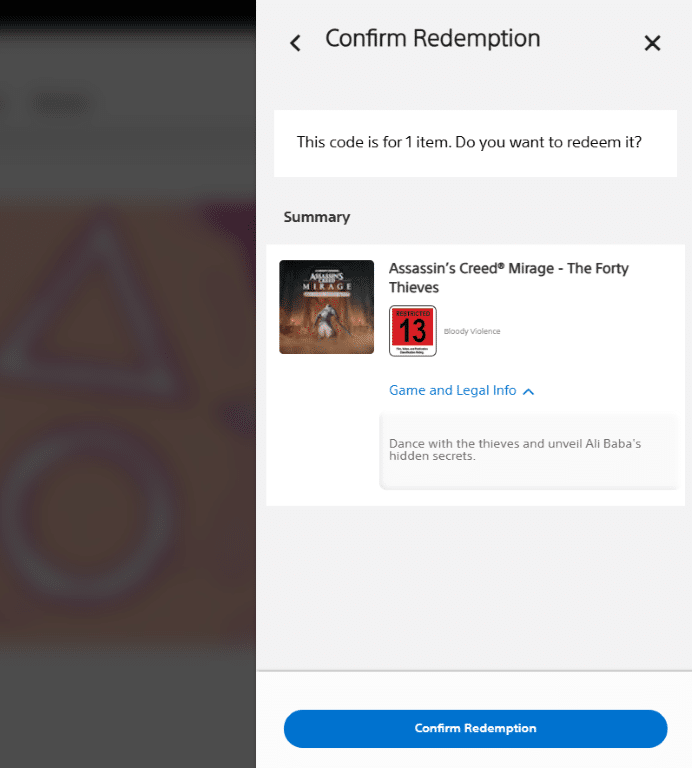Click the hooded assassin figure on cover

pyautogui.click(x=325, y=323)
